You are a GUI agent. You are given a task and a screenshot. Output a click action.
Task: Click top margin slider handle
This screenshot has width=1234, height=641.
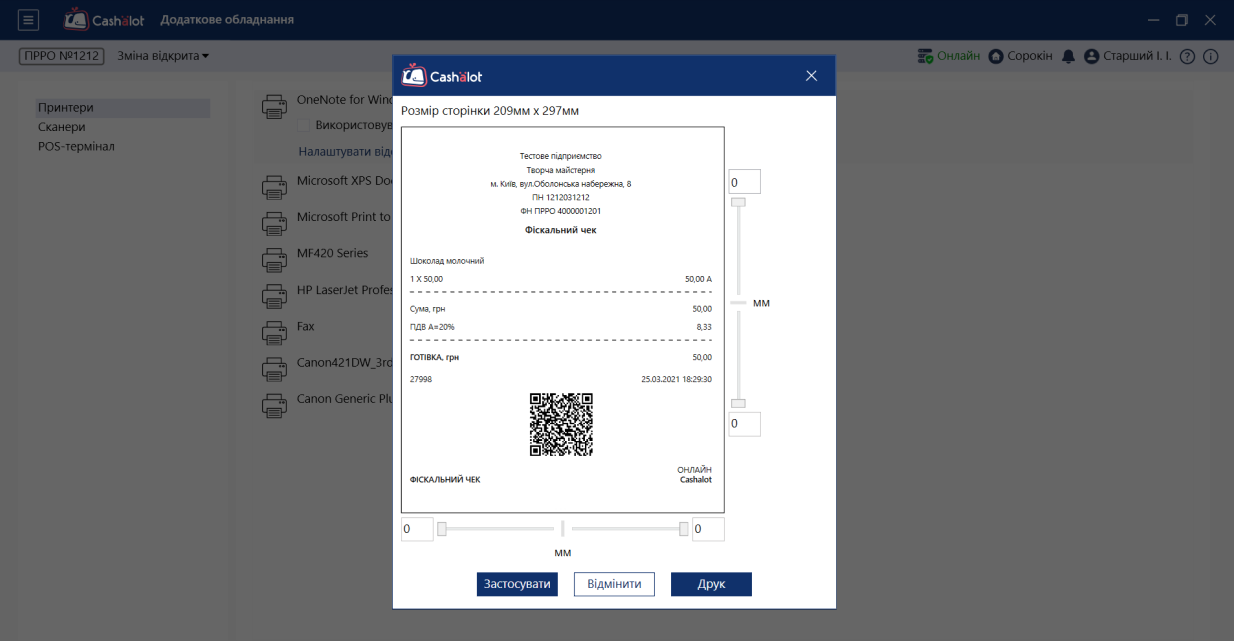[x=738, y=202]
